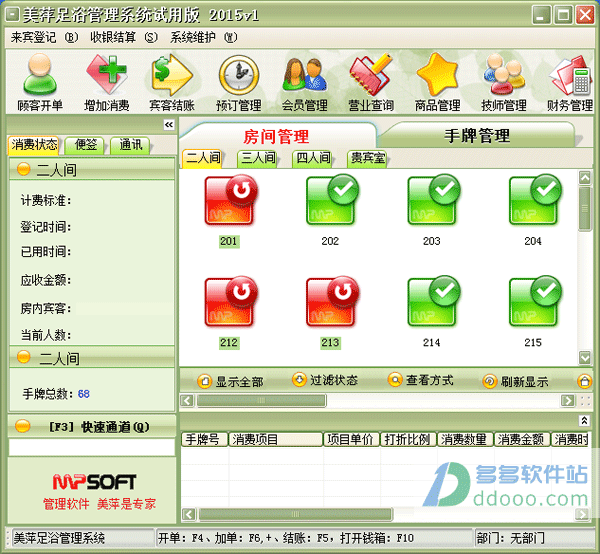Open the 来宾登记 menu

point(44,37)
